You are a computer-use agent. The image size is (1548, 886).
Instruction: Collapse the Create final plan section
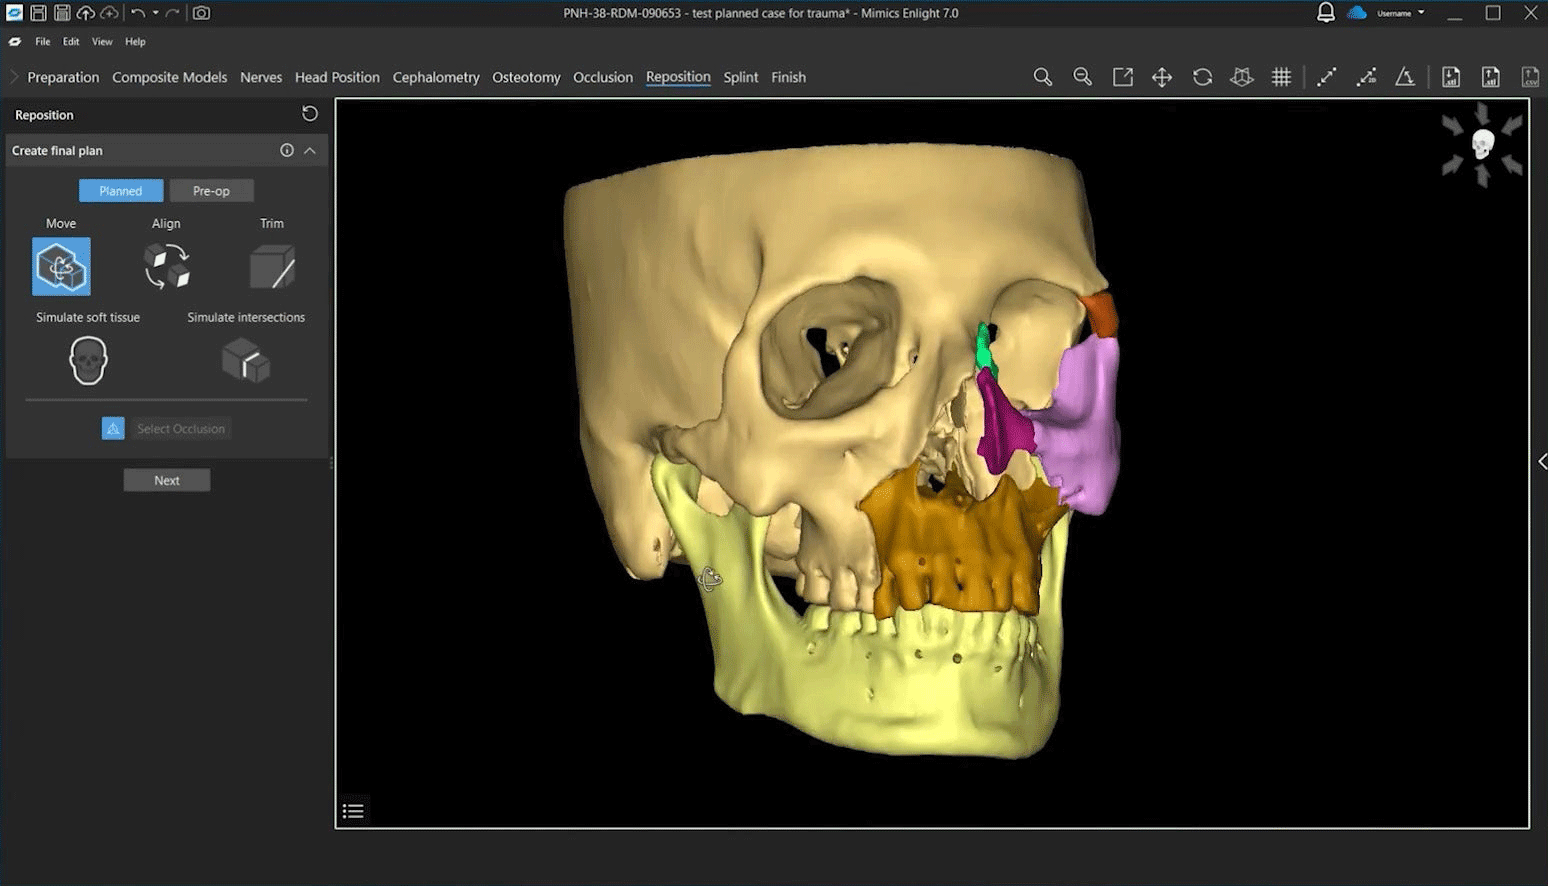coord(311,150)
